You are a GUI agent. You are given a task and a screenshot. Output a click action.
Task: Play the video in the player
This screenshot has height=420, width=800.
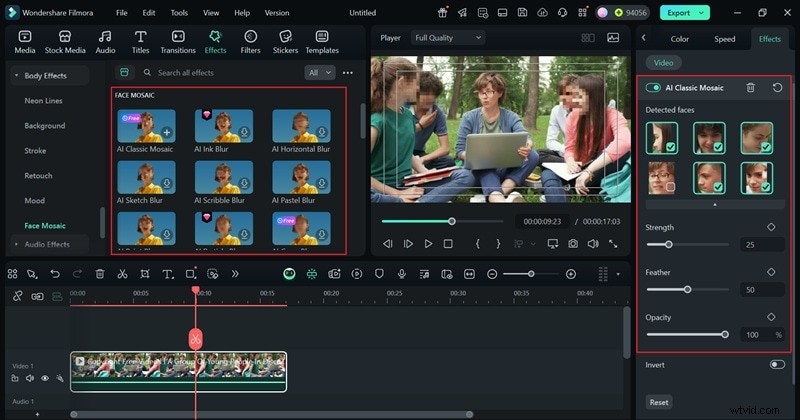point(428,244)
